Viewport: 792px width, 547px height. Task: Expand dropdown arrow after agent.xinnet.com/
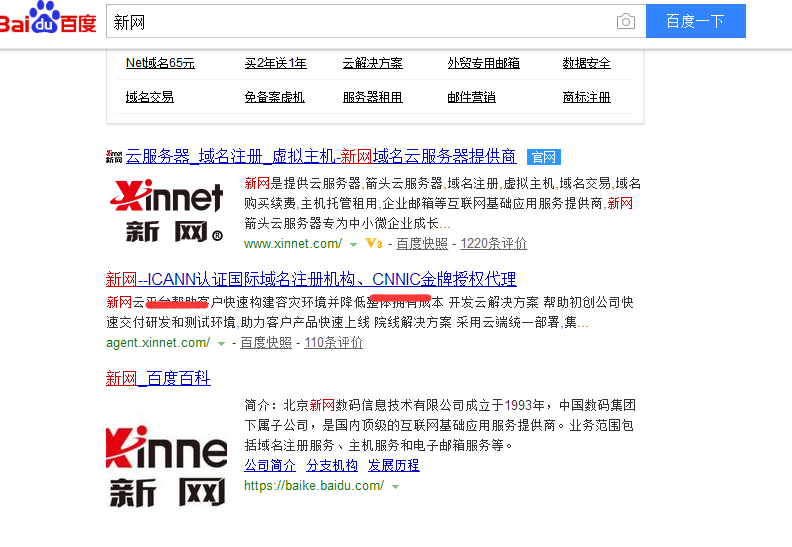click(221, 343)
